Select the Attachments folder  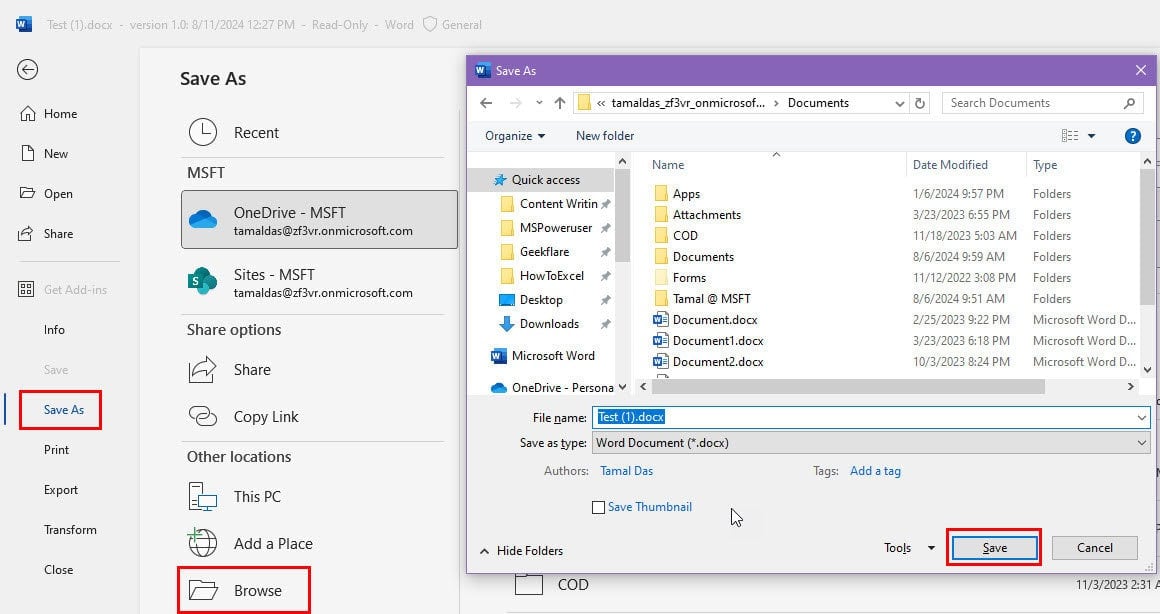point(697,215)
